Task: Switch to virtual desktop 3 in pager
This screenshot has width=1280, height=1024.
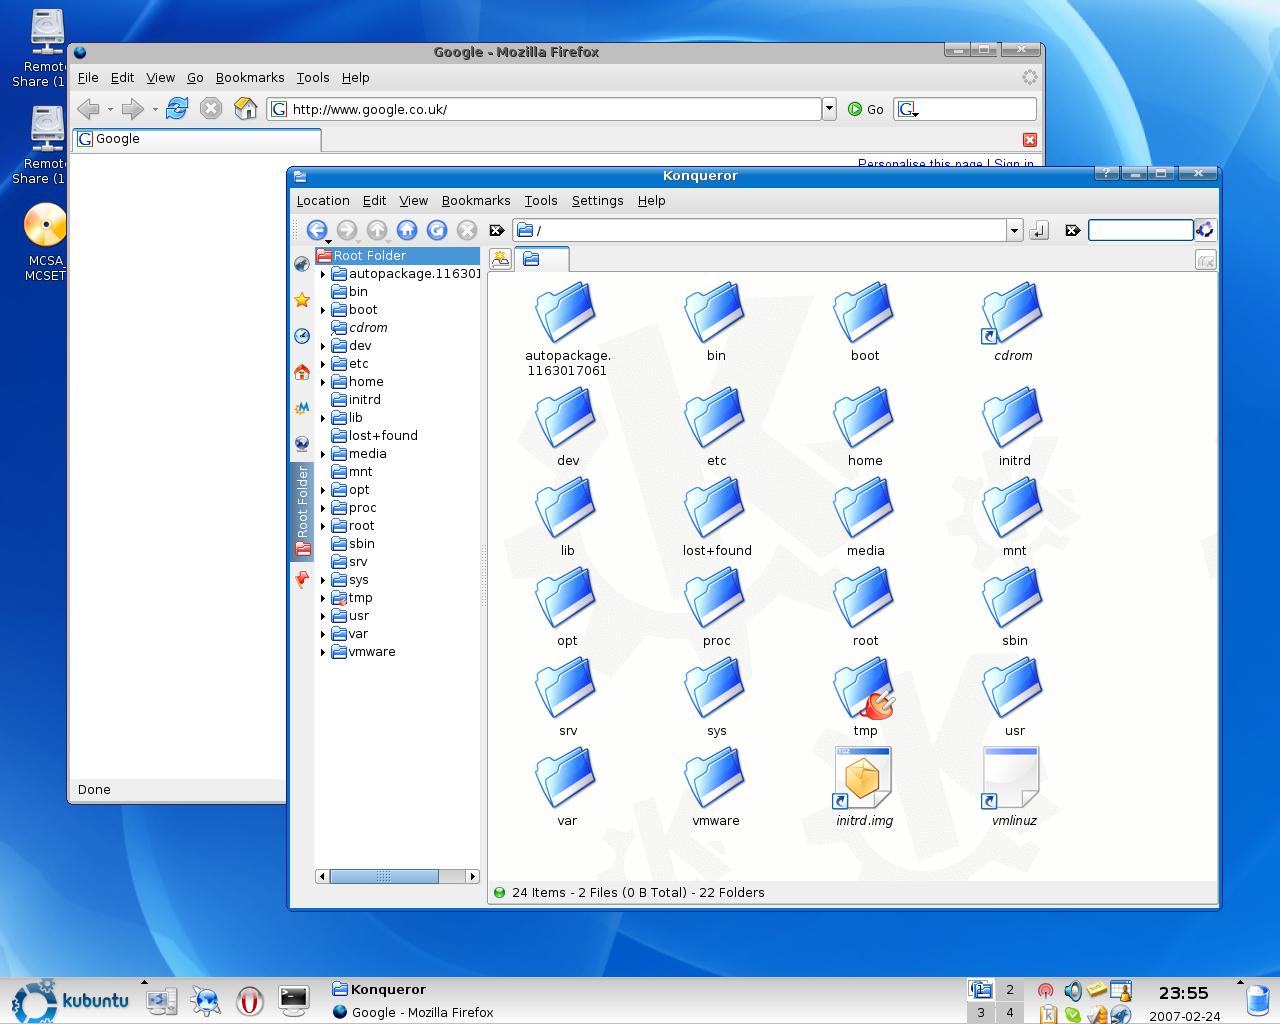Action: tap(980, 1013)
